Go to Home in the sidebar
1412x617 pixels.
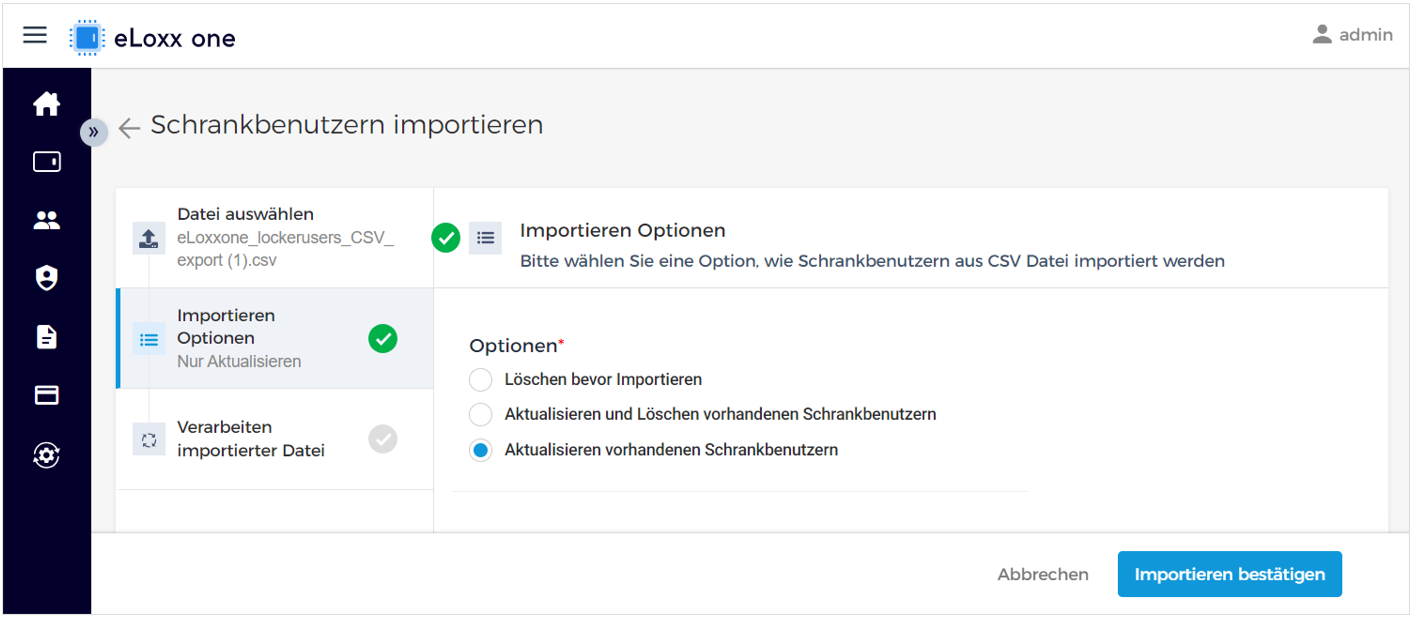click(x=47, y=103)
